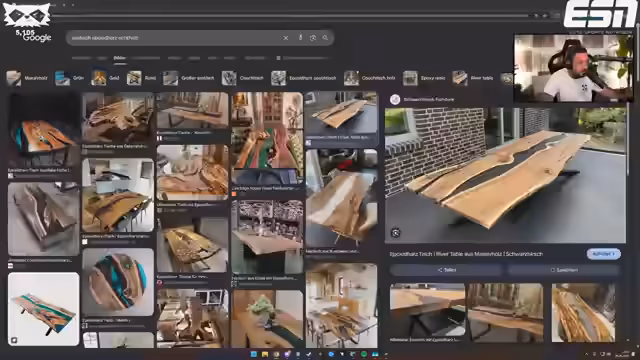The image size is (640, 360).
Task: Clear the search box with the X icon
Action: [x=286, y=38]
